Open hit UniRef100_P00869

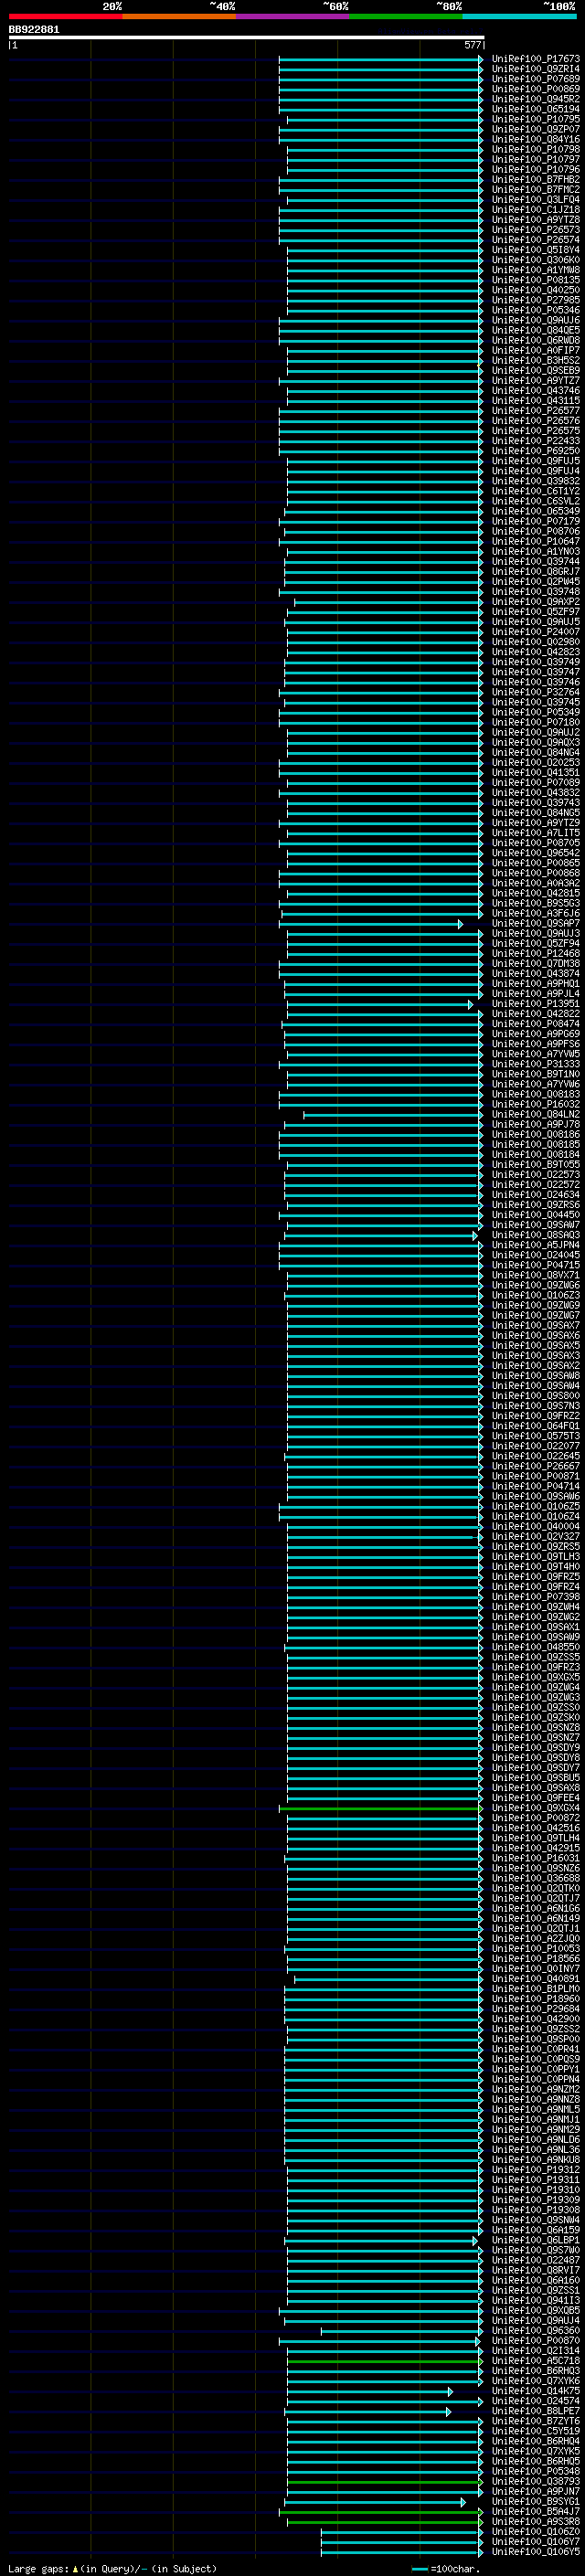[x=536, y=89]
